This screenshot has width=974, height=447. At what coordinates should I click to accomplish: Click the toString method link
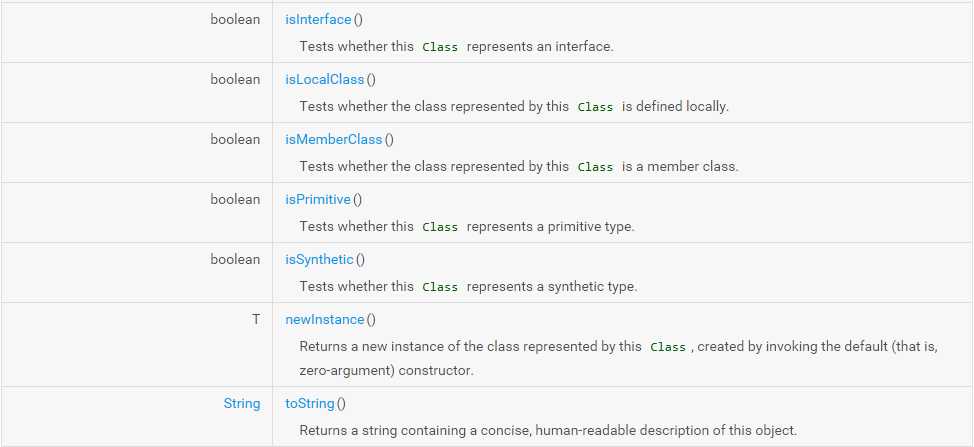tap(310, 404)
